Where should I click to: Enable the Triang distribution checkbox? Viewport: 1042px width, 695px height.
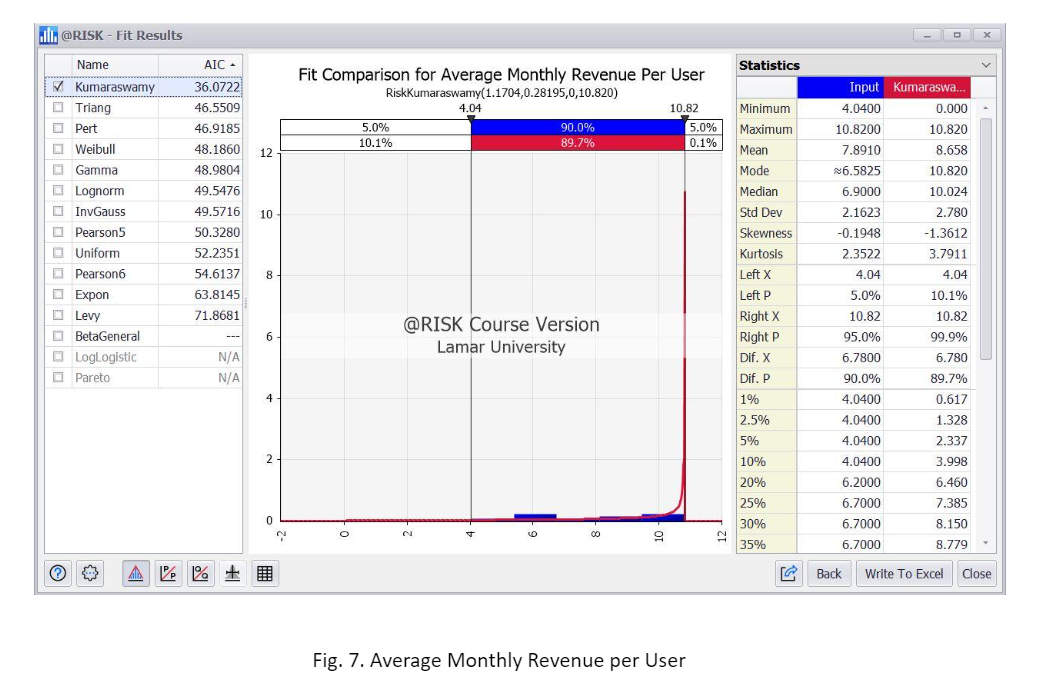(60, 106)
